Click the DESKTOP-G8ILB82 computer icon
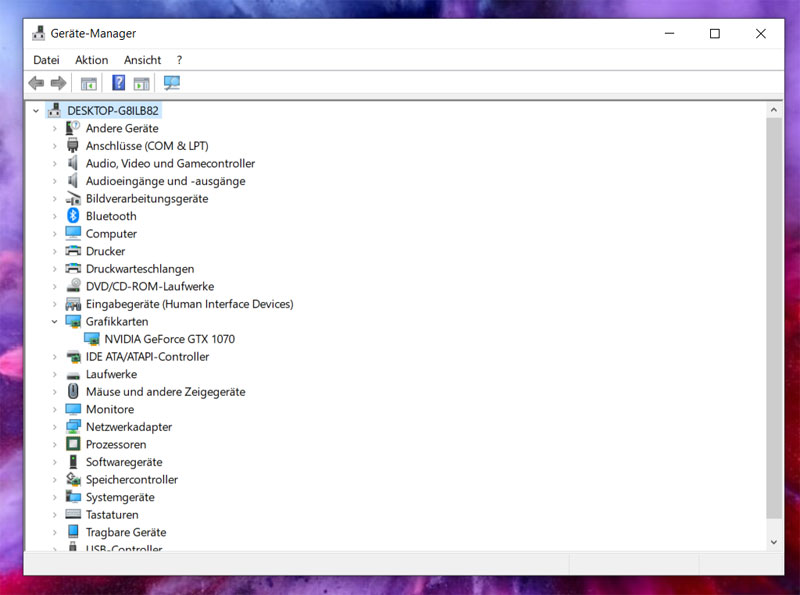 click(x=55, y=110)
